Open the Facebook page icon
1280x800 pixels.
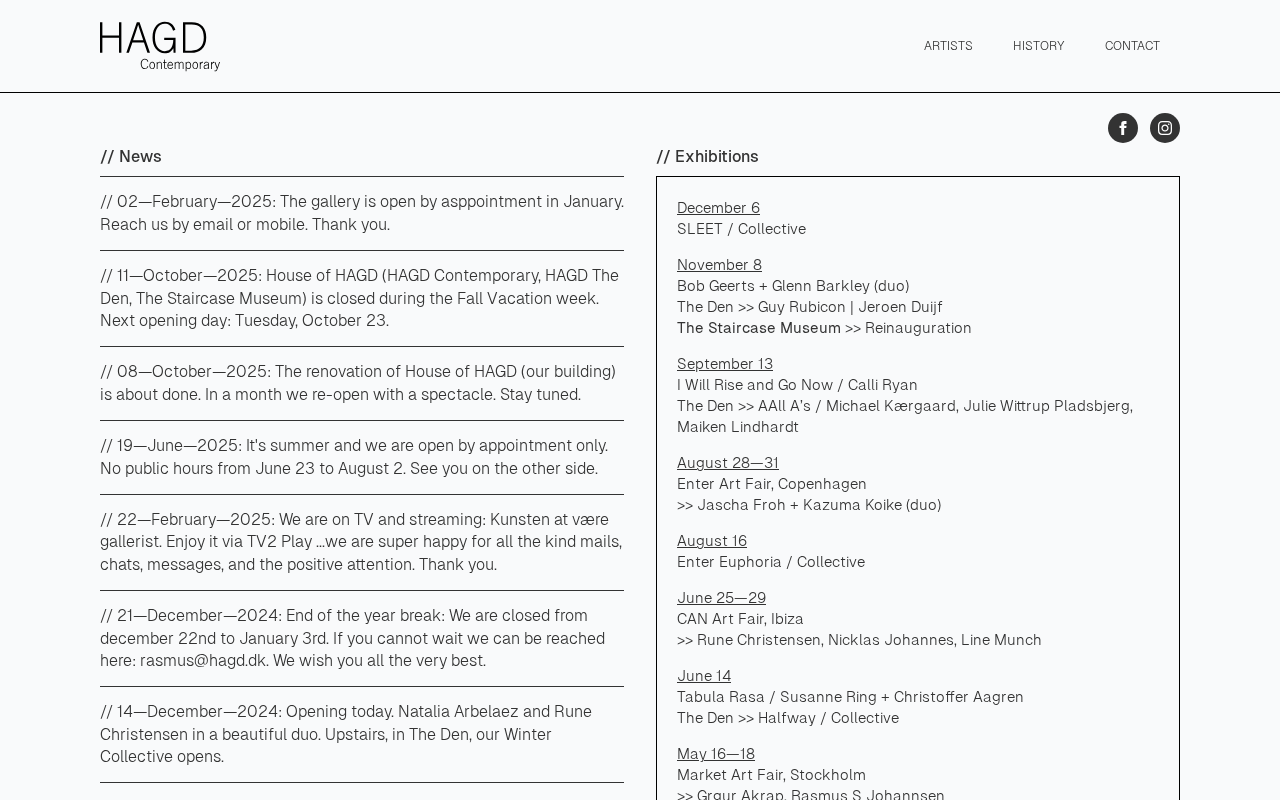[1122, 128]
